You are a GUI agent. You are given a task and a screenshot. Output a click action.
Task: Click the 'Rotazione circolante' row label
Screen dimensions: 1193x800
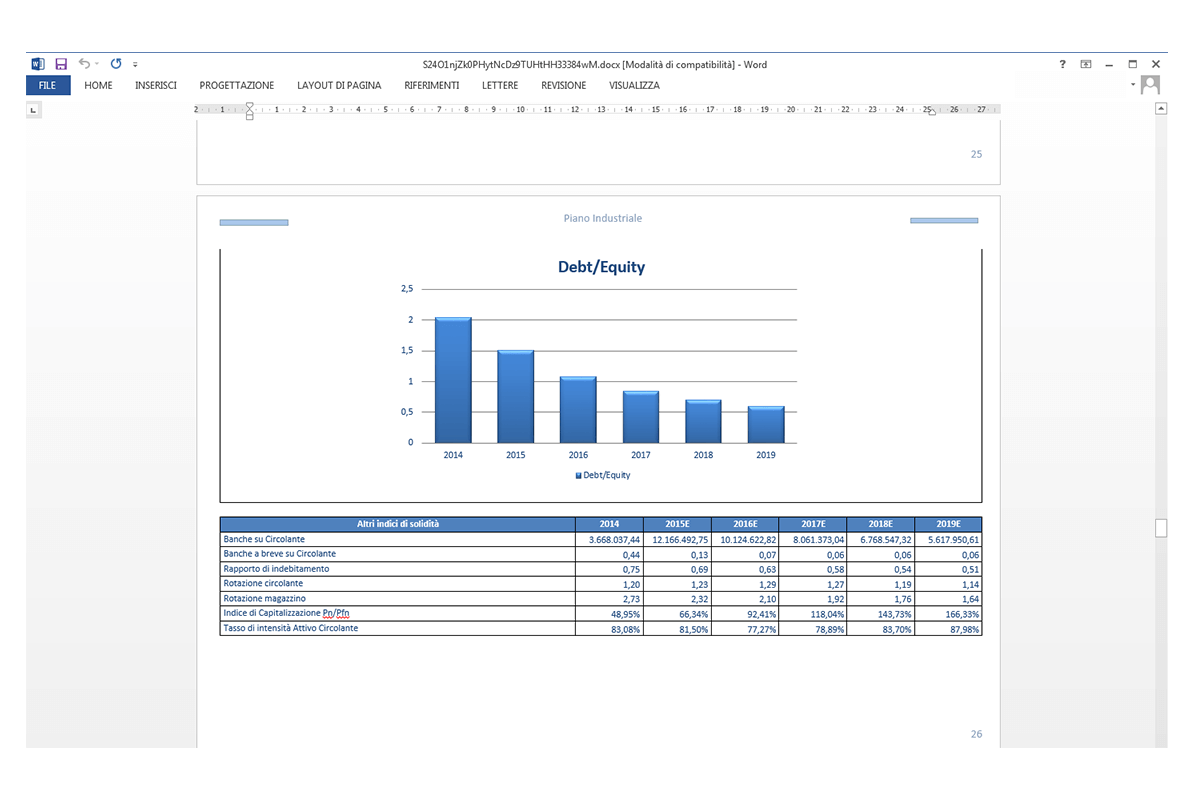[x=263, y=583]
